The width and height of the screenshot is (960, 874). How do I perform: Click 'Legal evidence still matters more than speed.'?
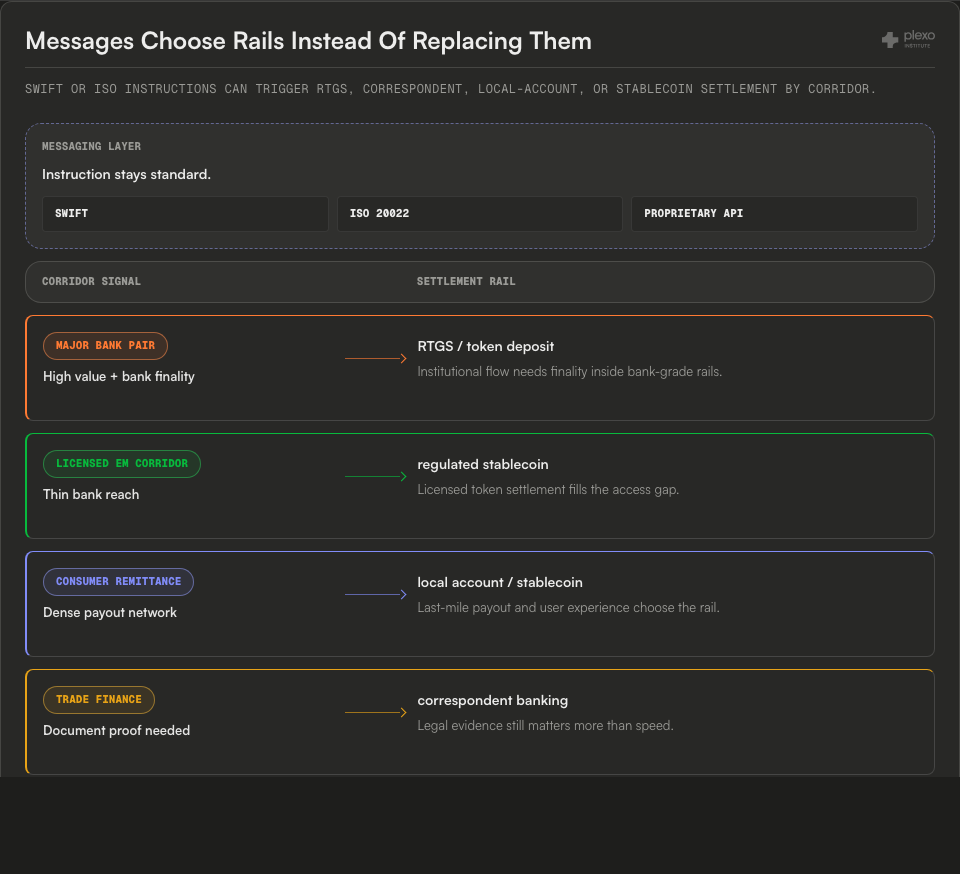tap(546, 726)
